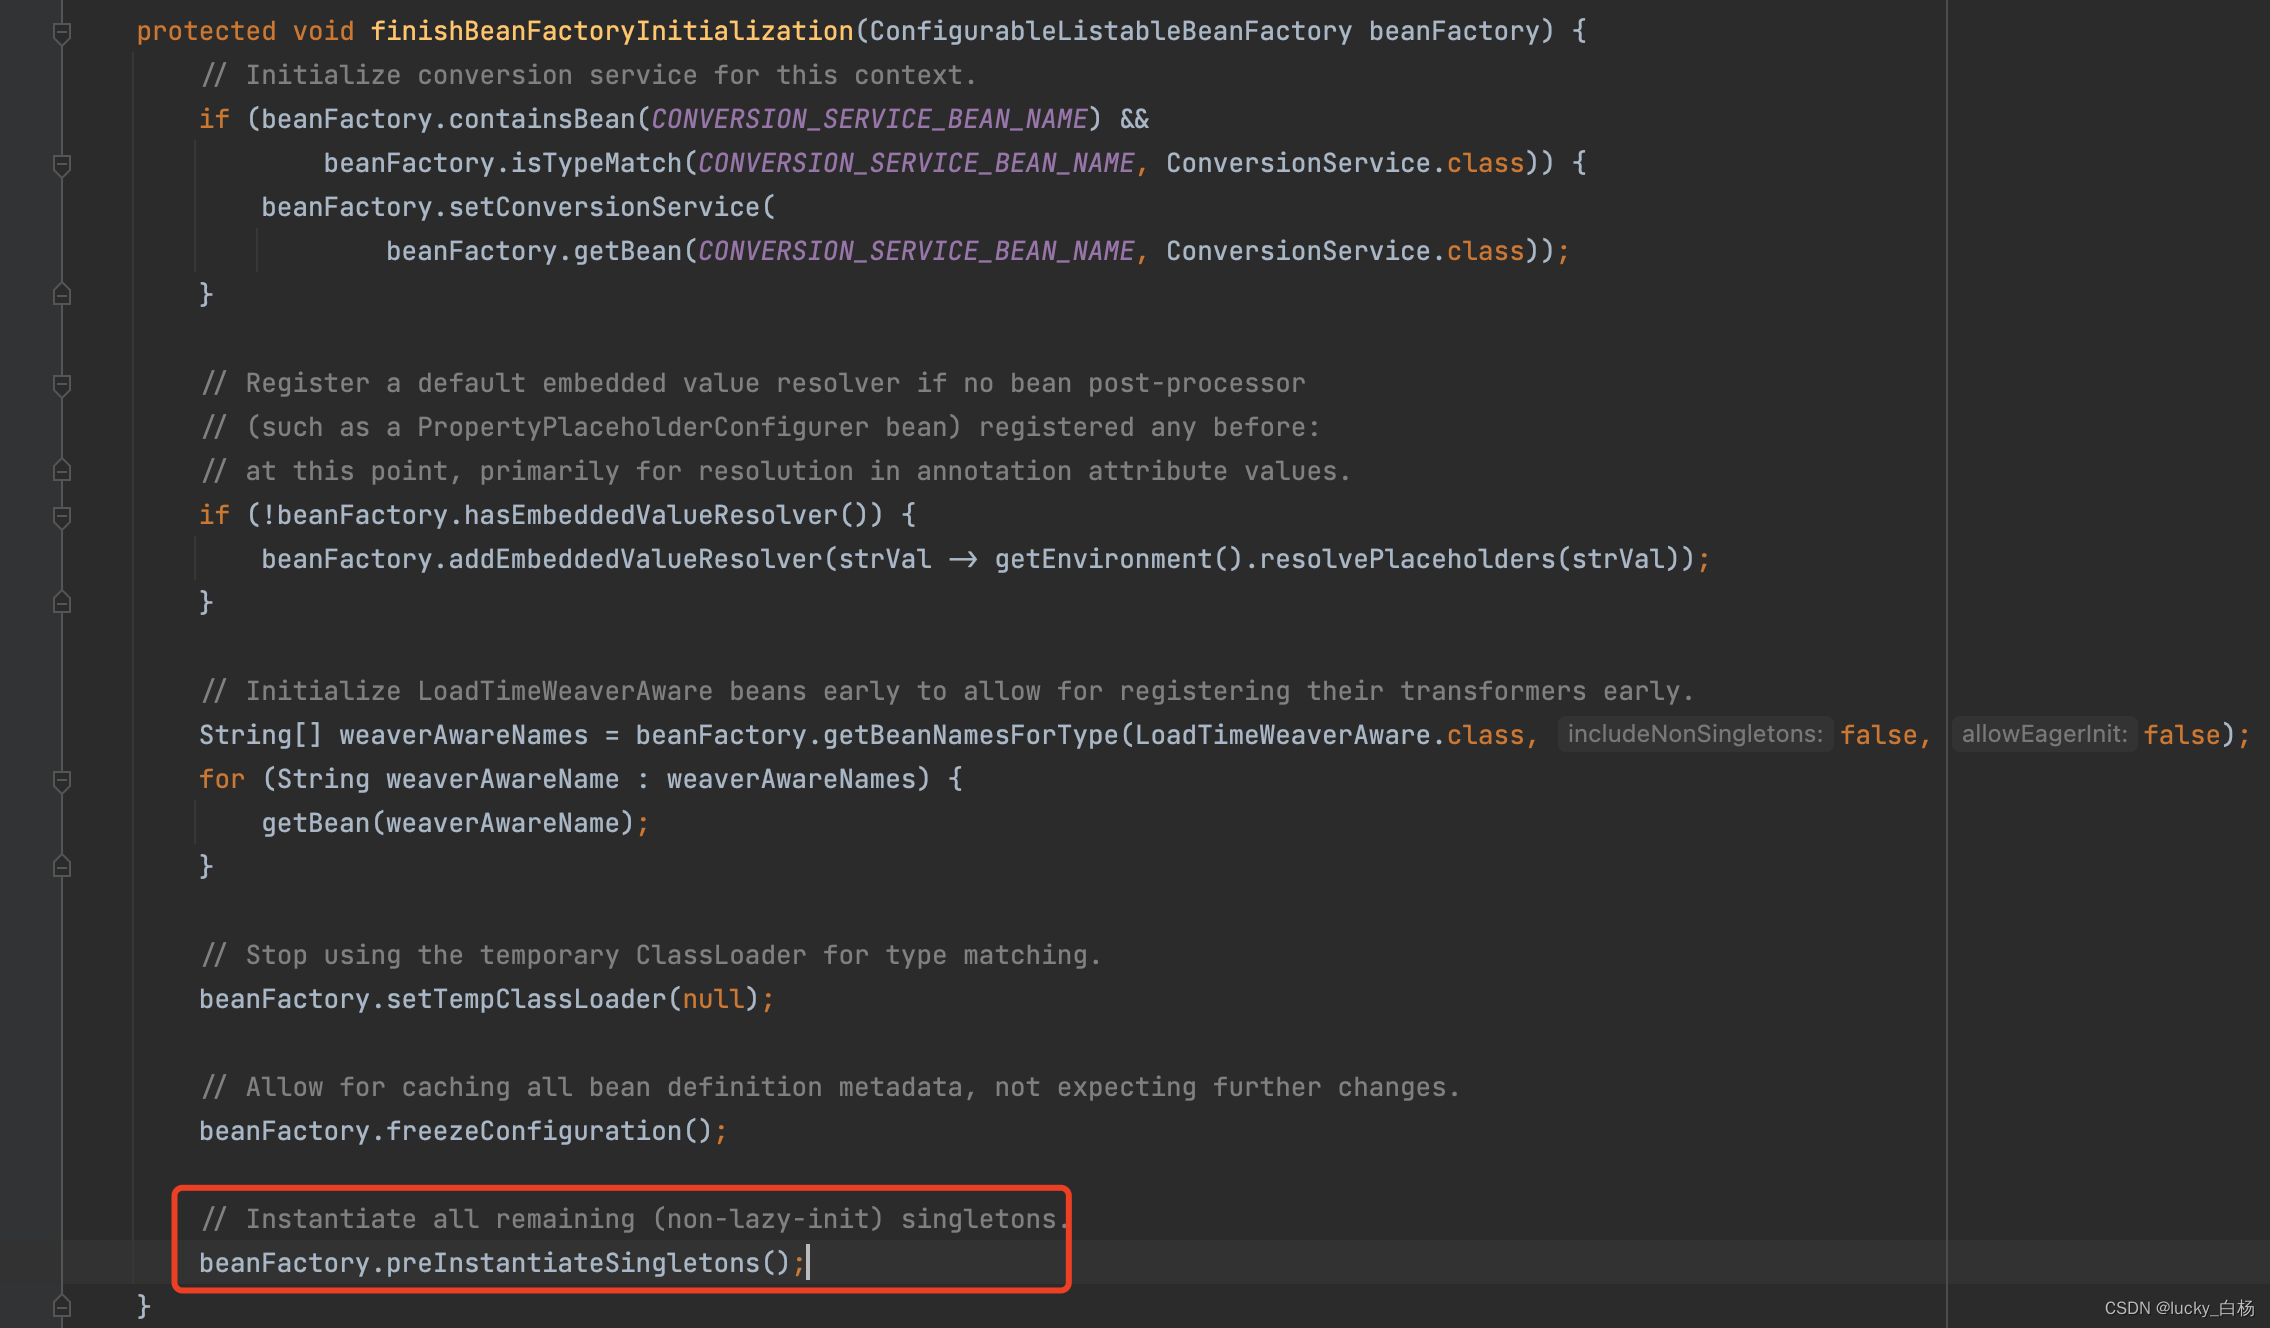2270x1328 pixels.
Task: Click the getBeanNamesForType method call
Action: [970, 735]
